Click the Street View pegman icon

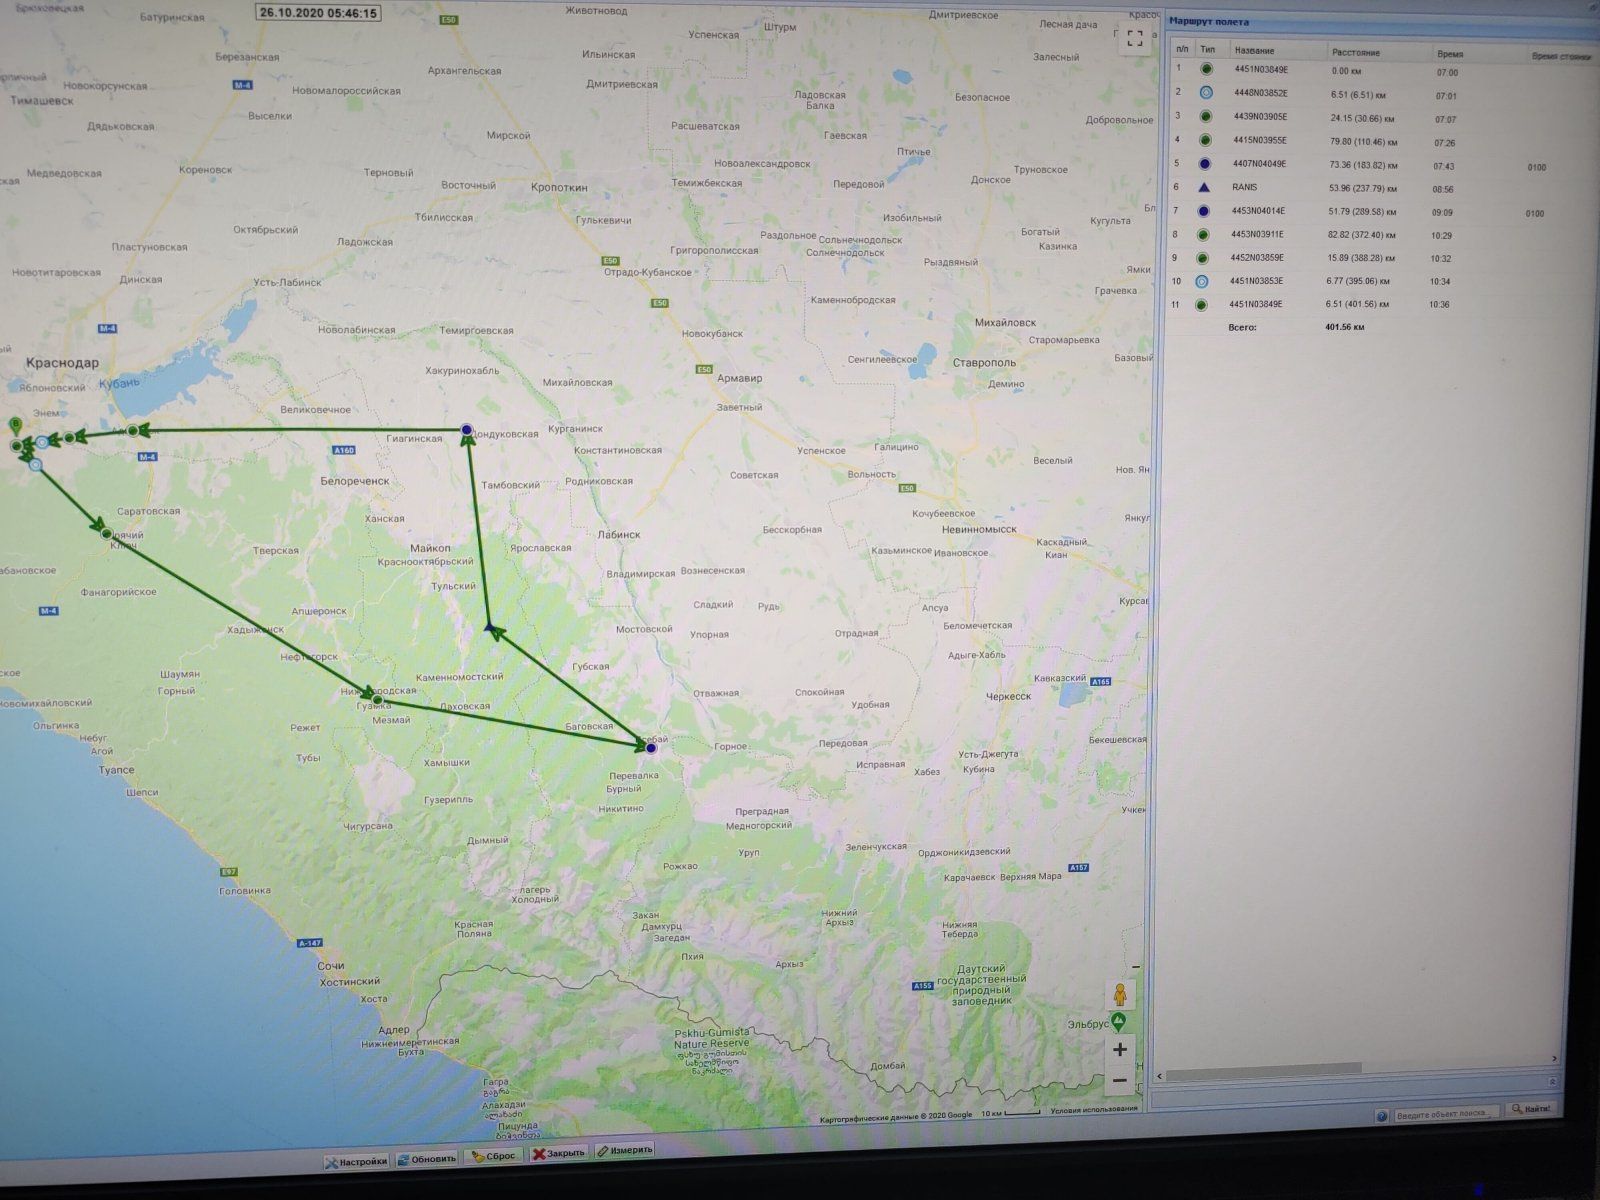click(x=1119, y=995)
